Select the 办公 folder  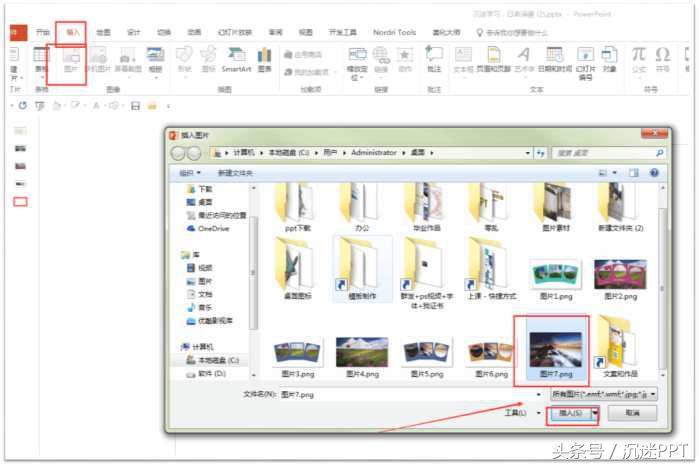click(x=362, y=207)
